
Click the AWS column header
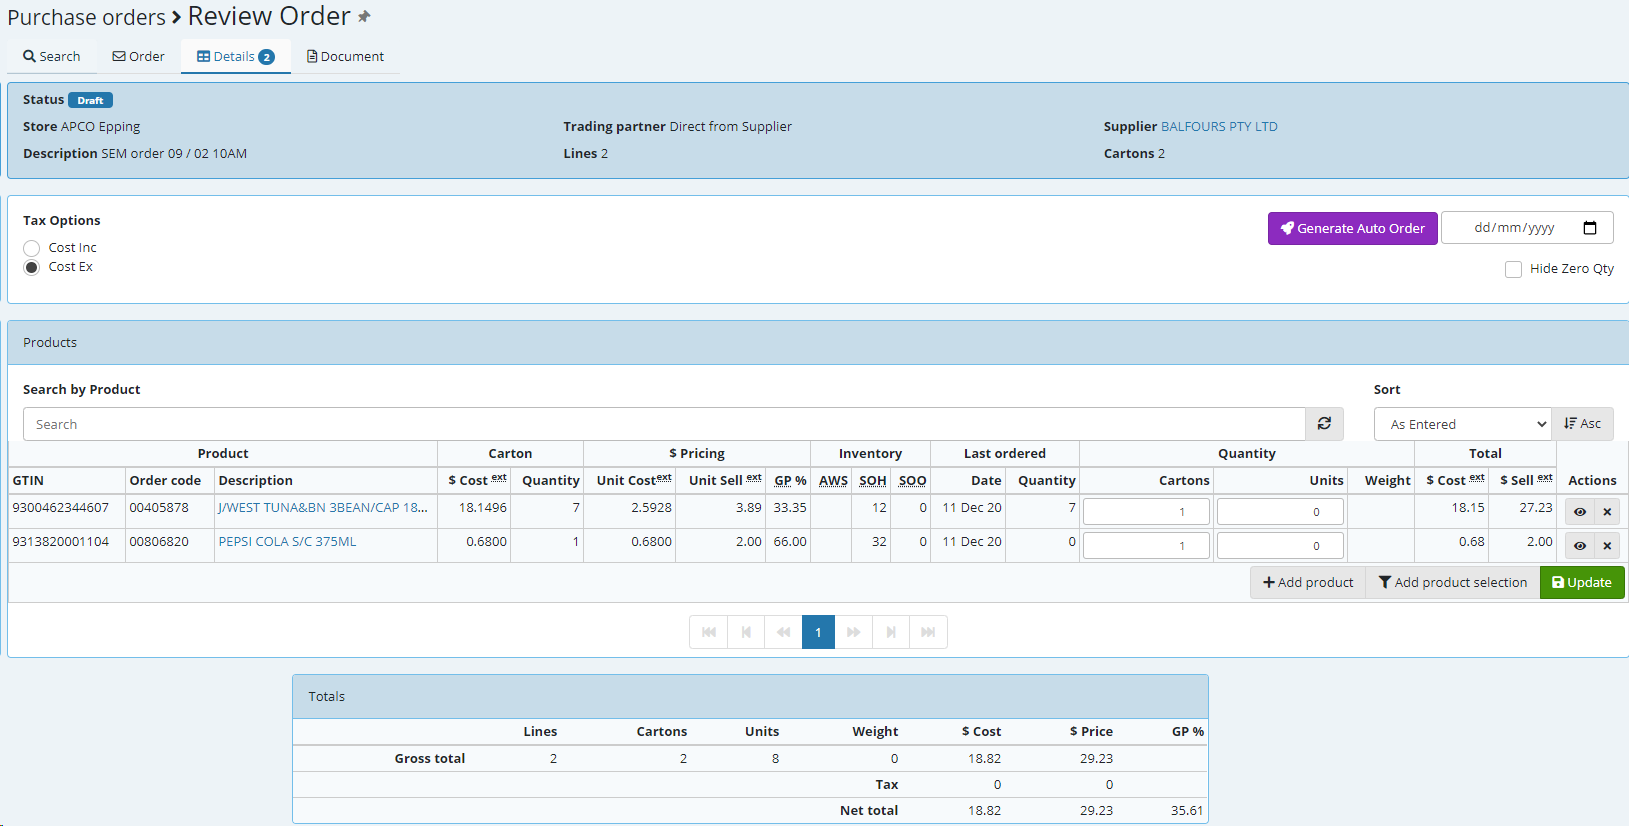833,480
